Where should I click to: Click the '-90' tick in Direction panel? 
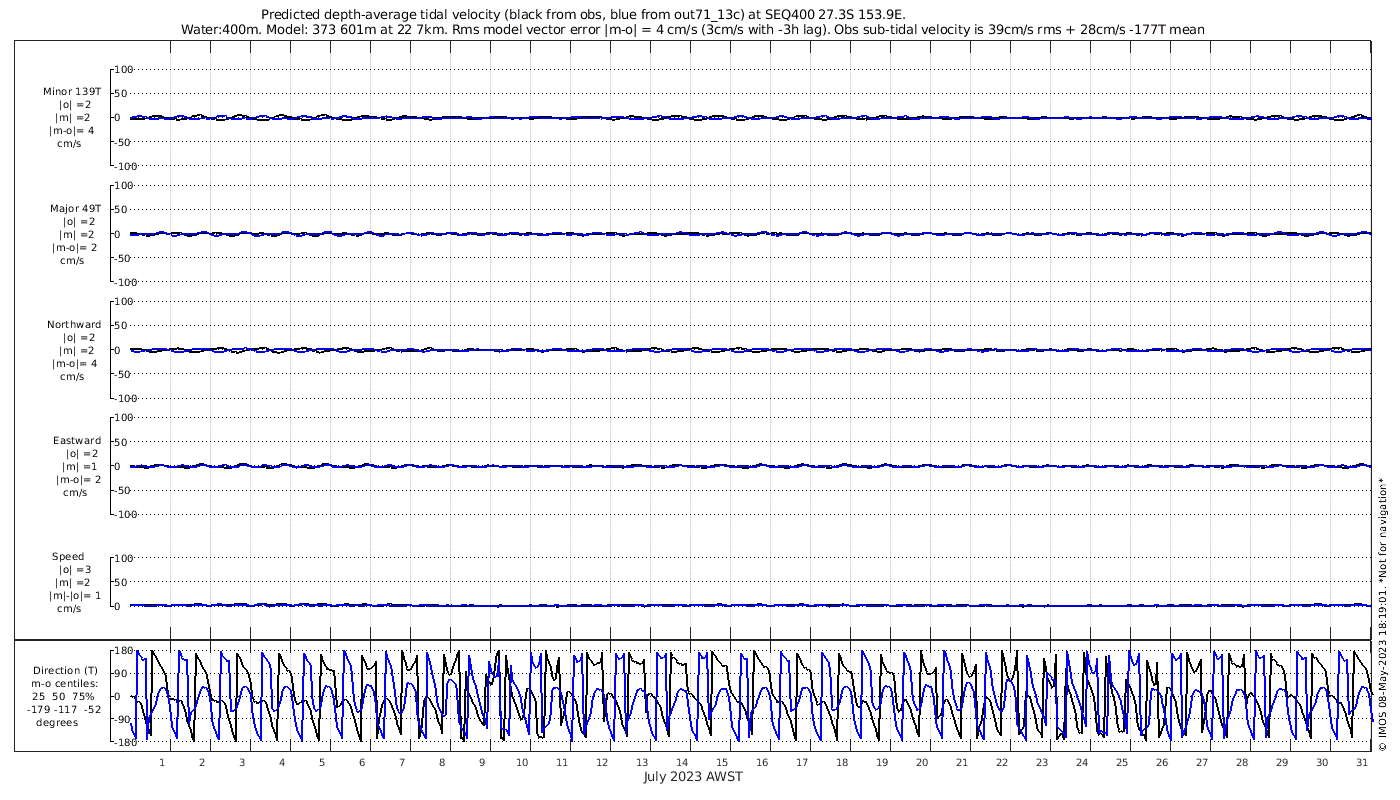(x=123, y=720)
